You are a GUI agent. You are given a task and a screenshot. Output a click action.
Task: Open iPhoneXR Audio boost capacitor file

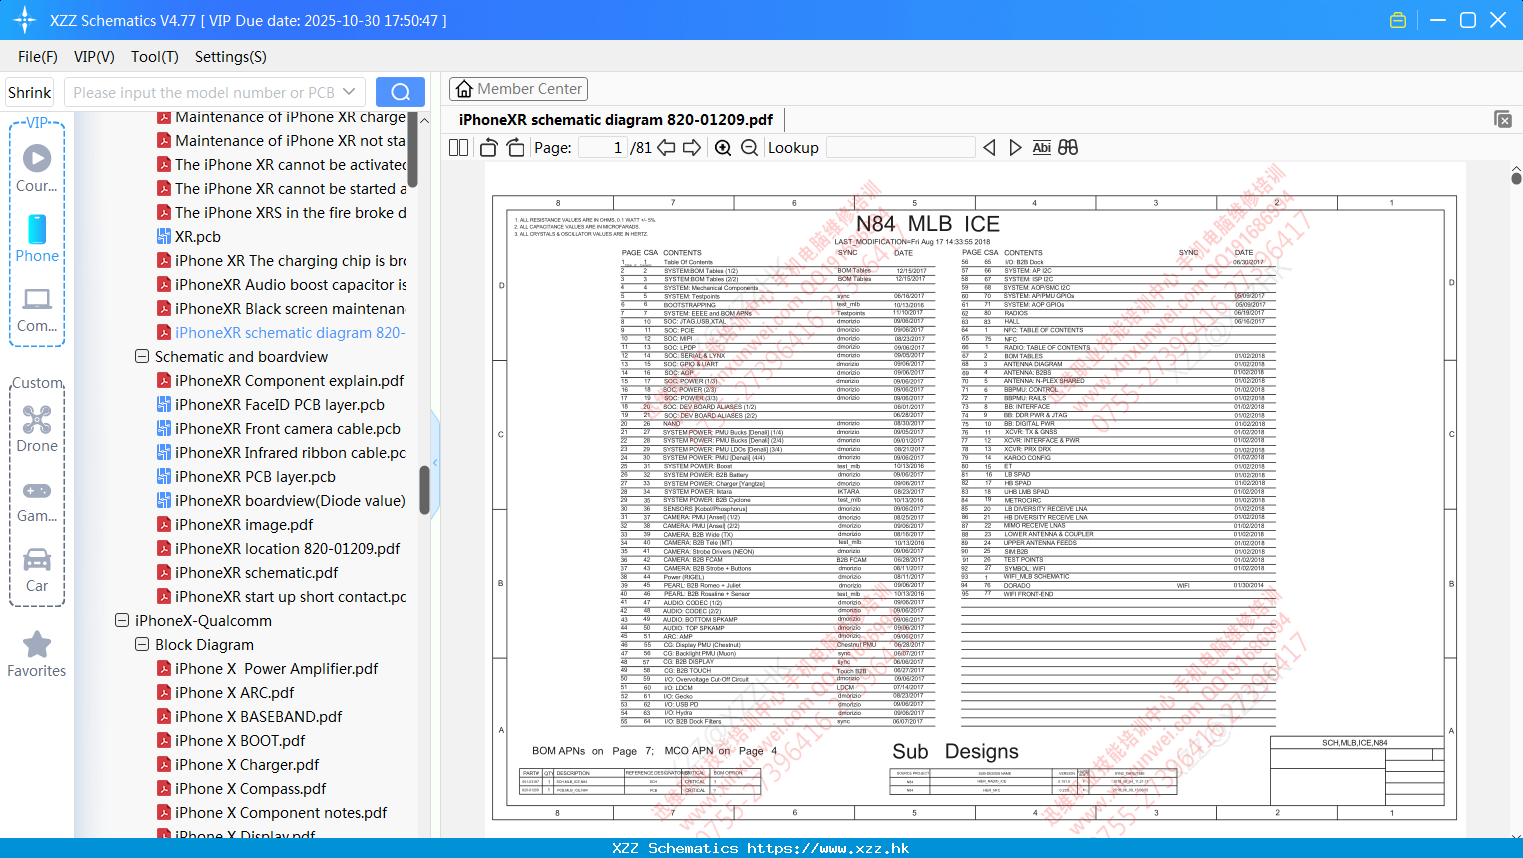(x=281, y=285)
